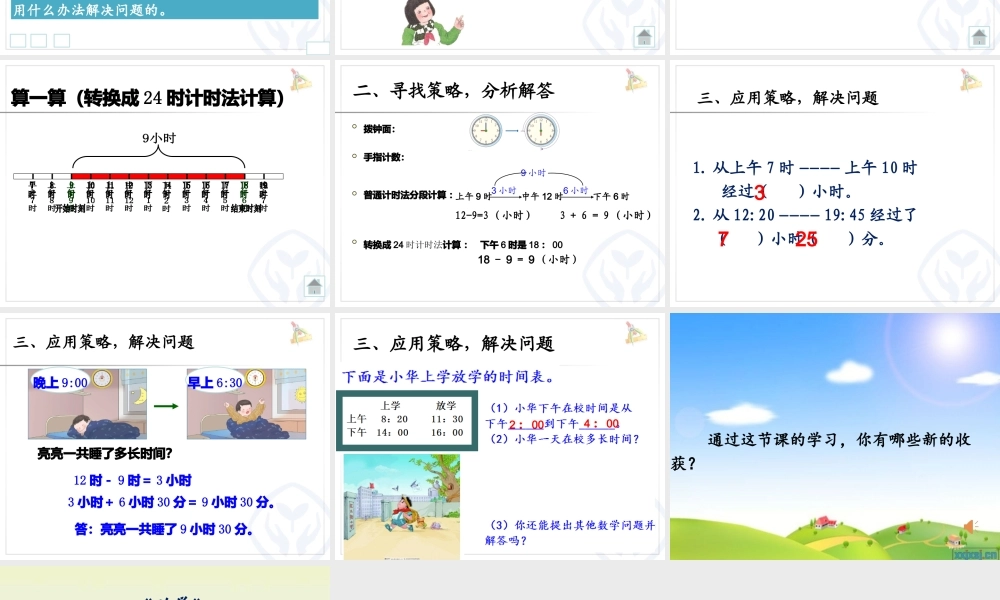Click the compass-ruler logo on the 晚上9:00 slide

coord(300,333)
